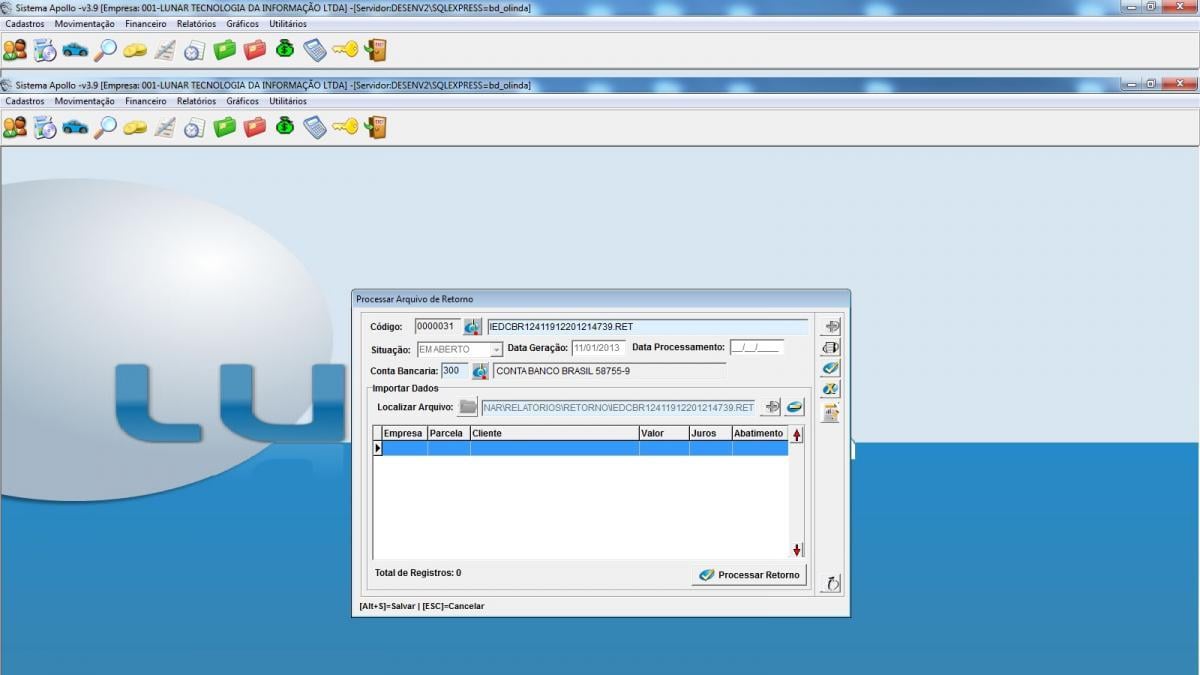Click the Valor column header in the grid
This screenshot has height=675, width=1200.
pos(664,434)
